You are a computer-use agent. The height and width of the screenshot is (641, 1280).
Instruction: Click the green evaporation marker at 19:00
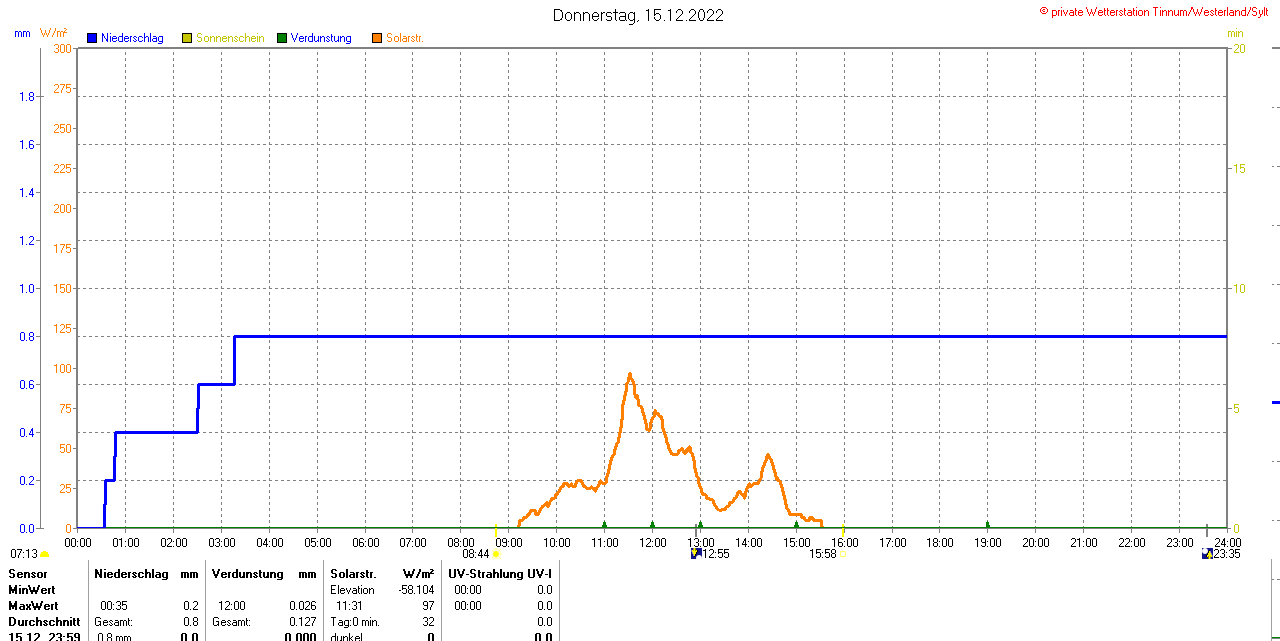click(x=987, y=524)
